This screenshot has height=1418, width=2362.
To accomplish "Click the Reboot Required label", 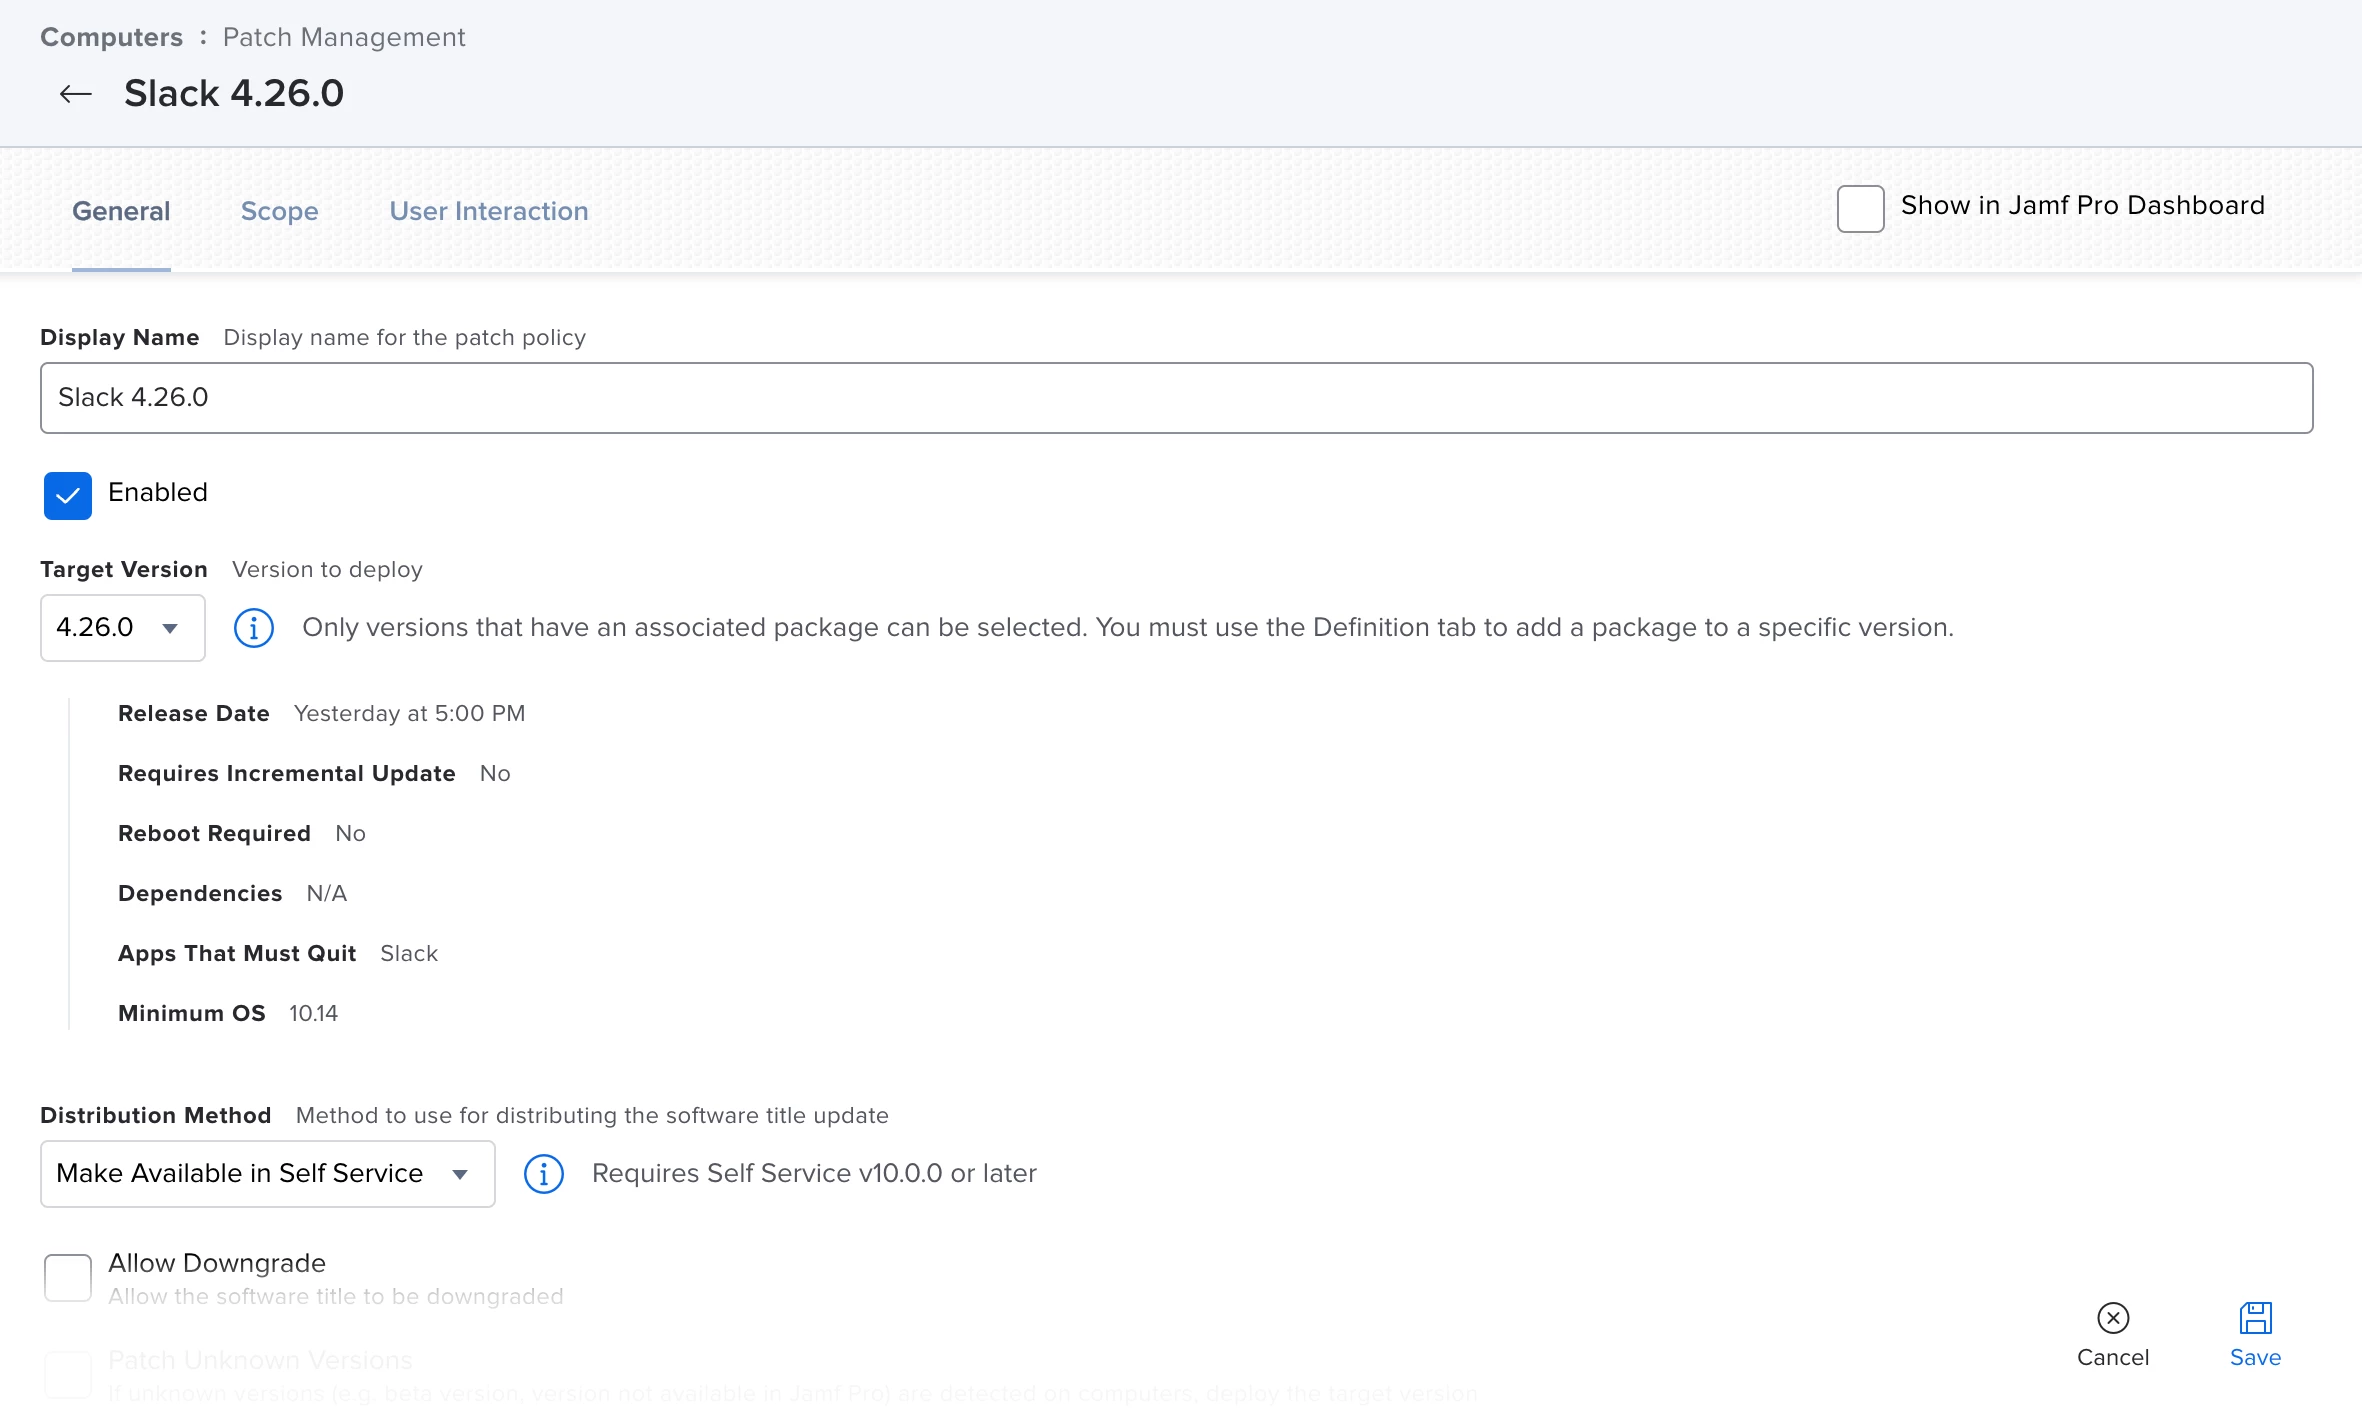I will tap(214, 834).
